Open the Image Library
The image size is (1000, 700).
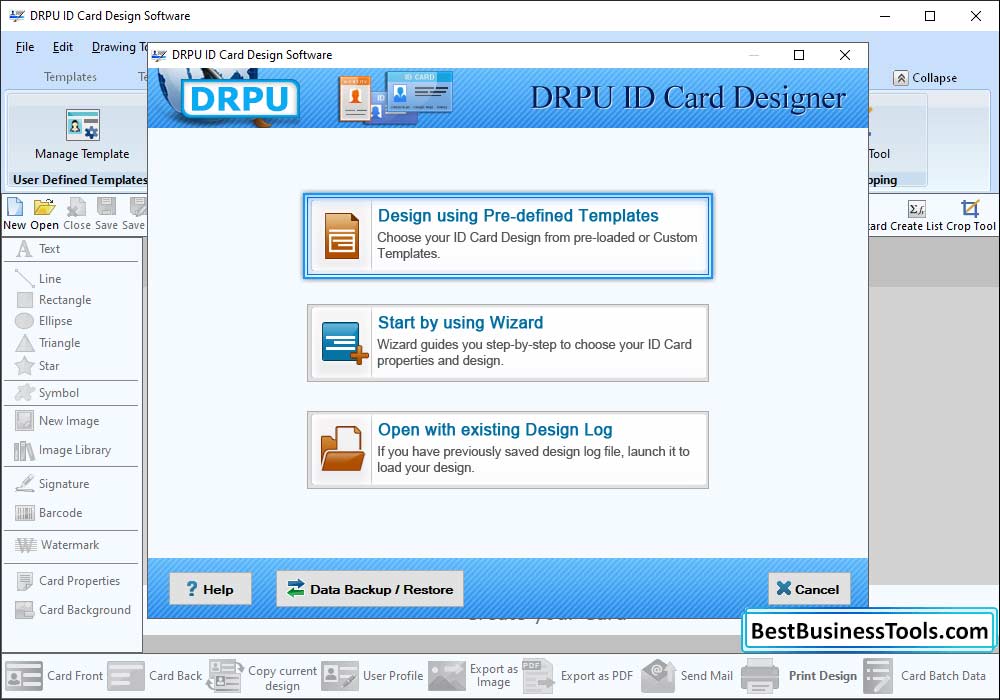pyautogui.click(x=62, y=450)
